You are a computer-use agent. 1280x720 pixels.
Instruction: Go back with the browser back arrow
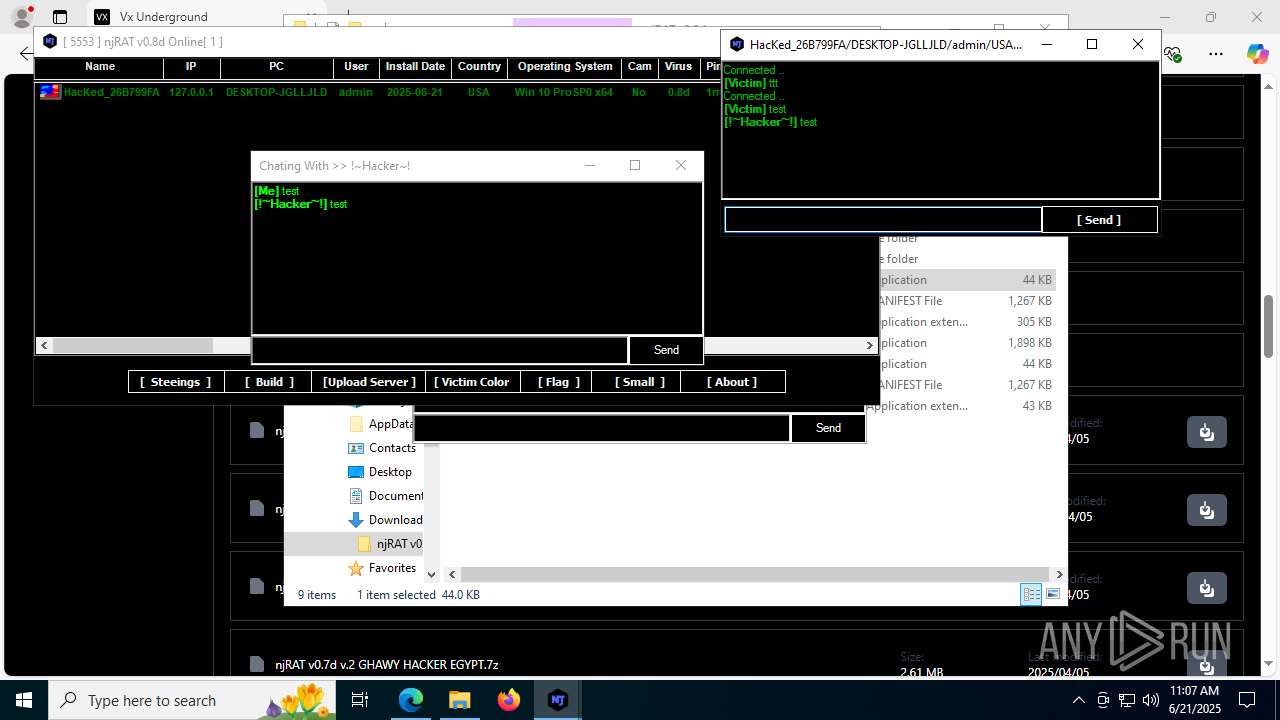tap(25, 53)
